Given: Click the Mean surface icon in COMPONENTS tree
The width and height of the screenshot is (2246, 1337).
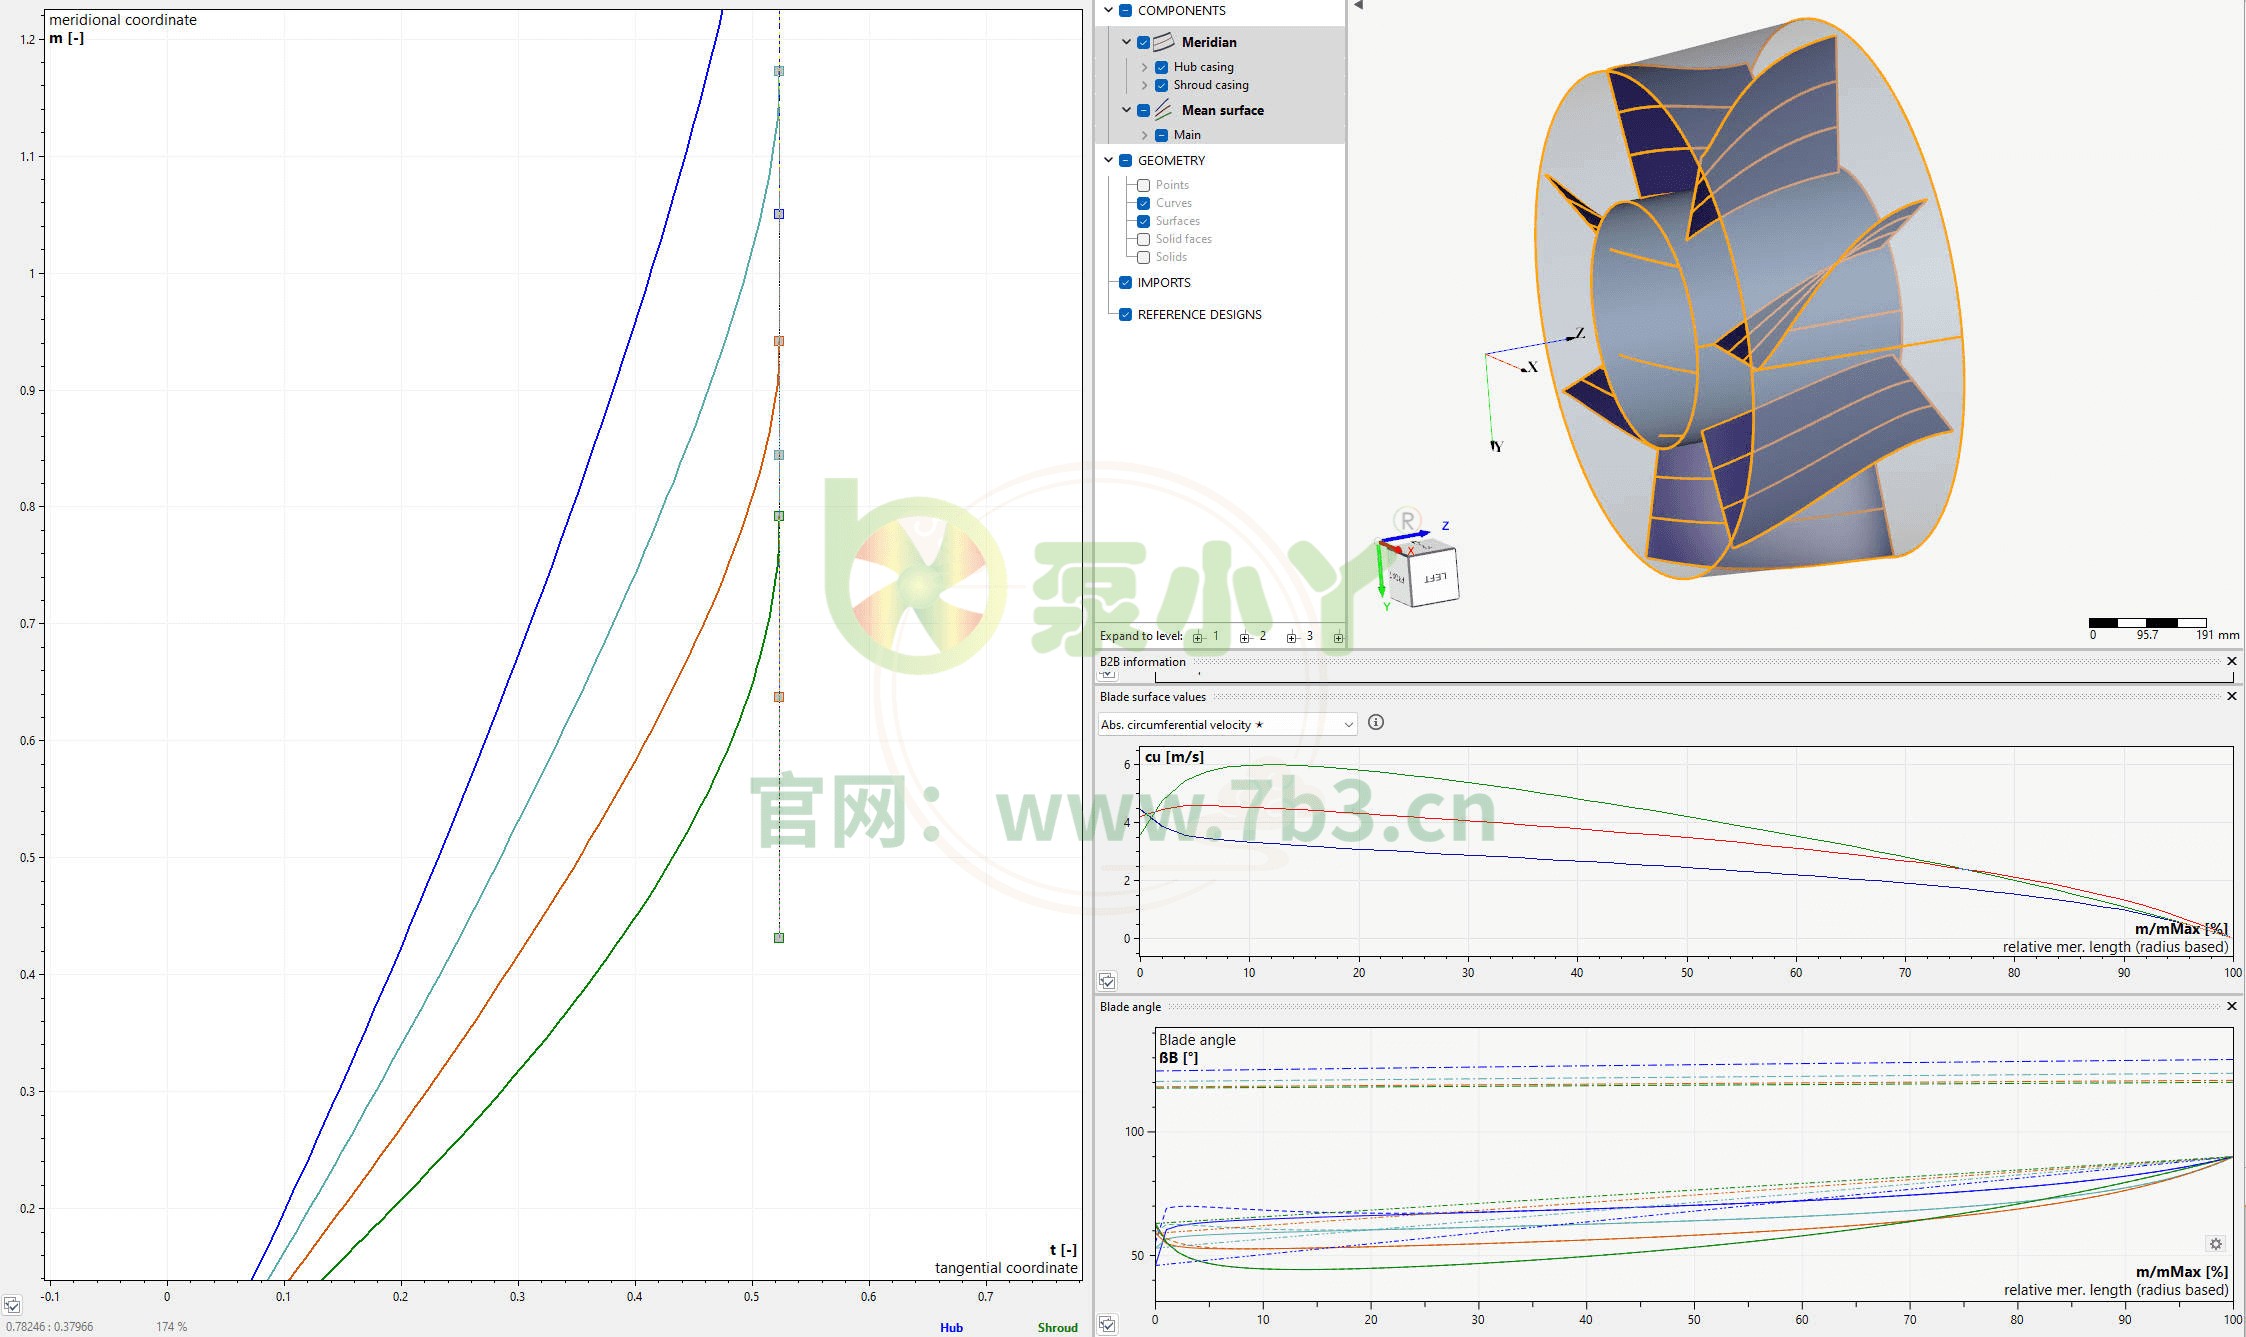Looking at the screenshot, I should (1163, 110).
